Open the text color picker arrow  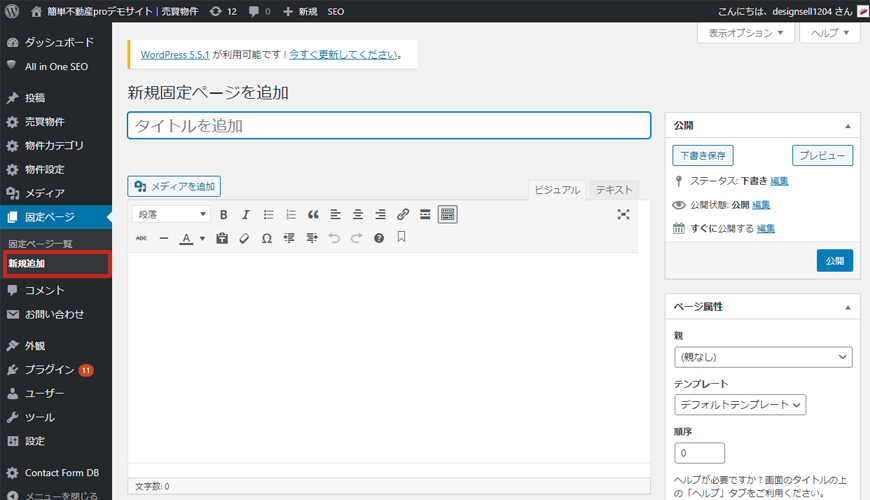202,239
